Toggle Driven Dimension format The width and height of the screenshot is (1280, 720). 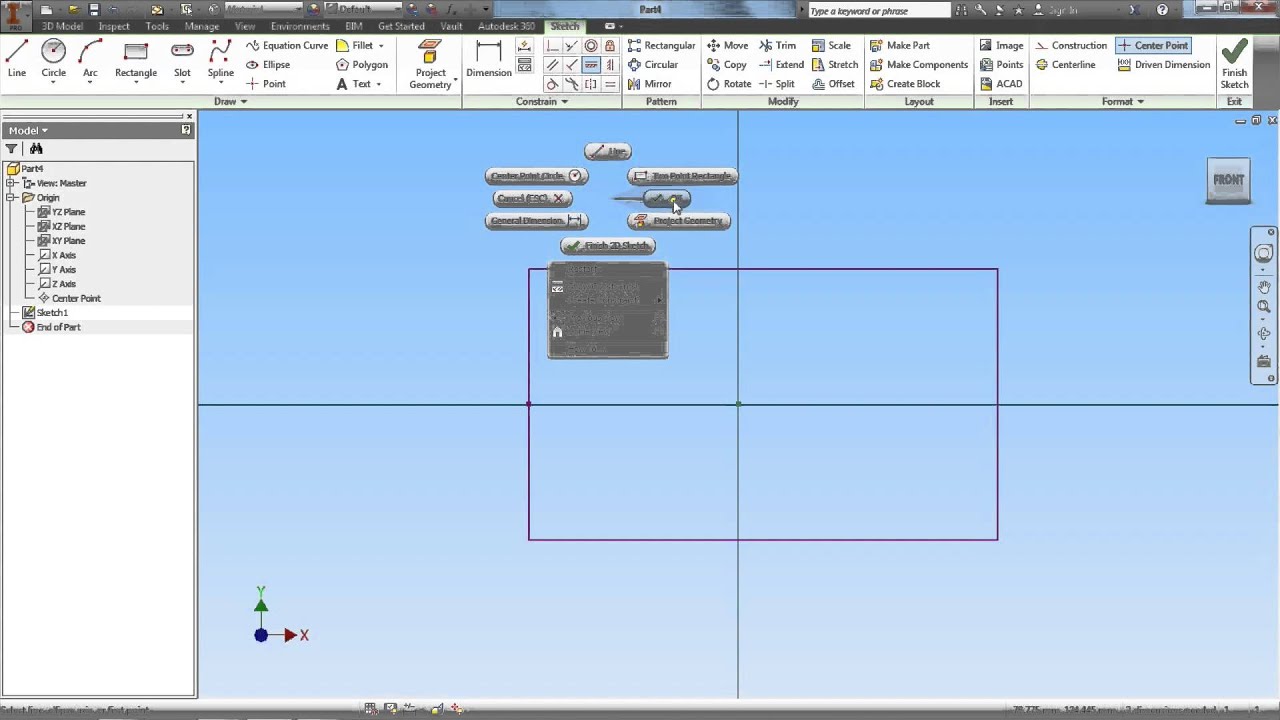(1164, 64)
